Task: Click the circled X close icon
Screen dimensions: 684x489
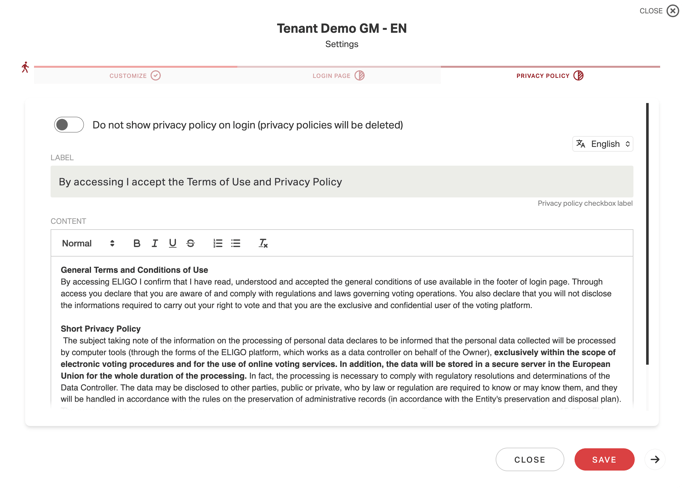Action: click(673, 11)
